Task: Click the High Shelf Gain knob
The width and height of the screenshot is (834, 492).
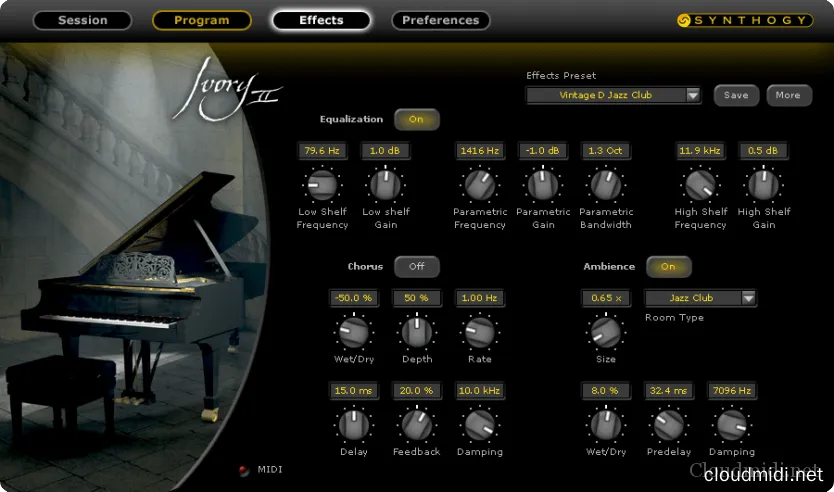Action: [763, 185]
